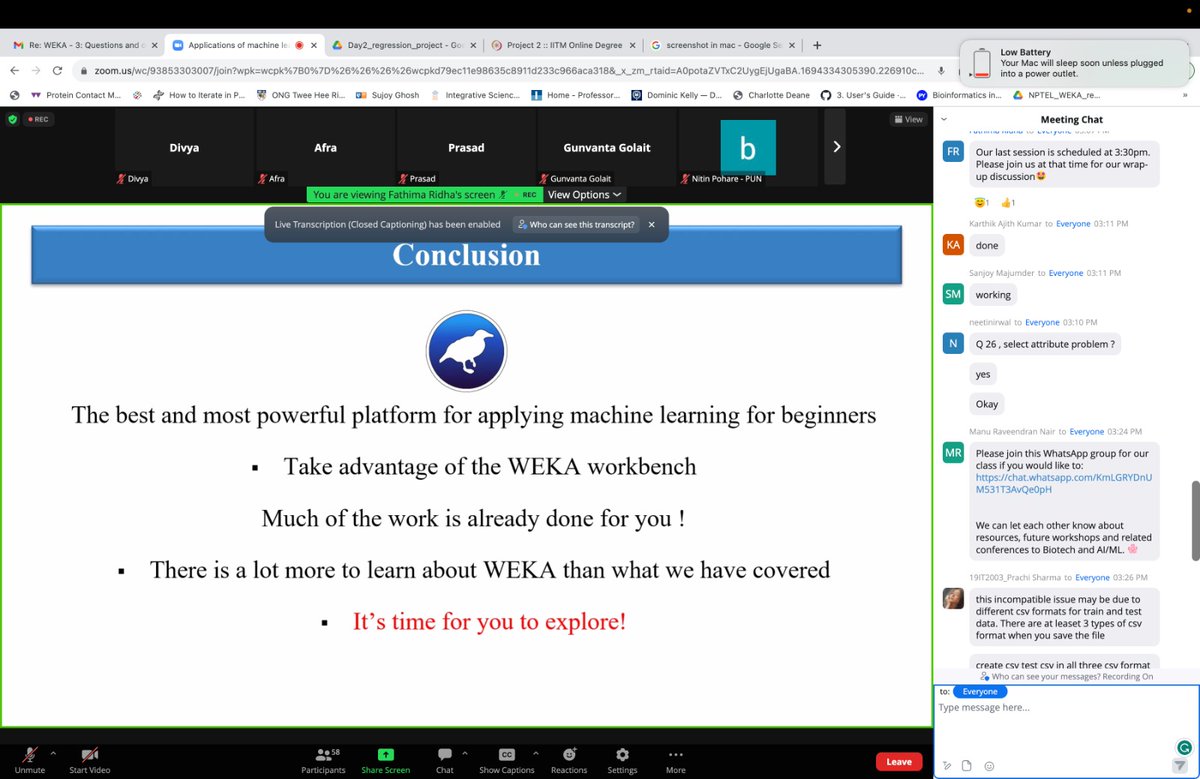1200x779 pixels.
Task: Close the Applications of machine learning tab
Action: (313, 45)
